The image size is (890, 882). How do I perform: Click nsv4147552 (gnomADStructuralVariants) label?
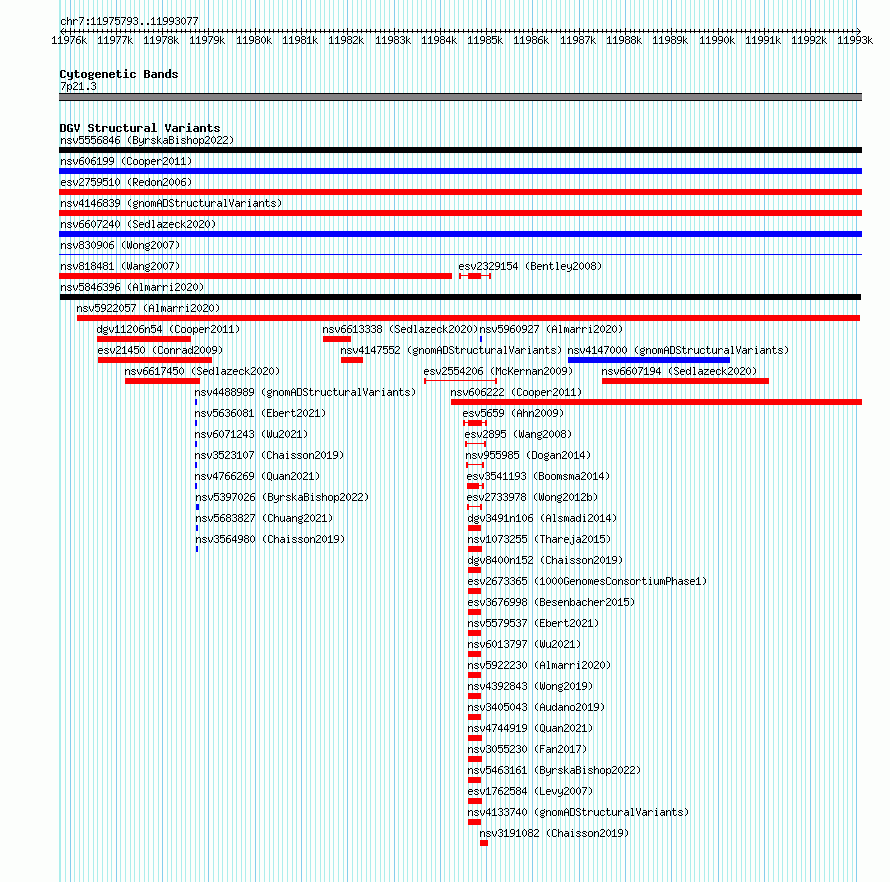[x=451, y=350]
